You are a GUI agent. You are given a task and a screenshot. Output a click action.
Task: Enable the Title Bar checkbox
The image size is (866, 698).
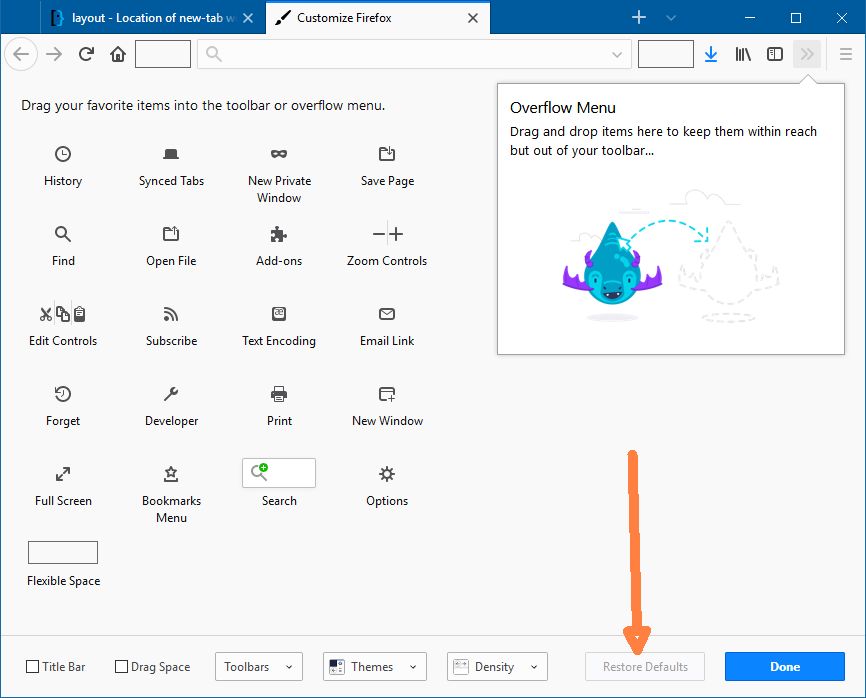click(x=33, y=667)
